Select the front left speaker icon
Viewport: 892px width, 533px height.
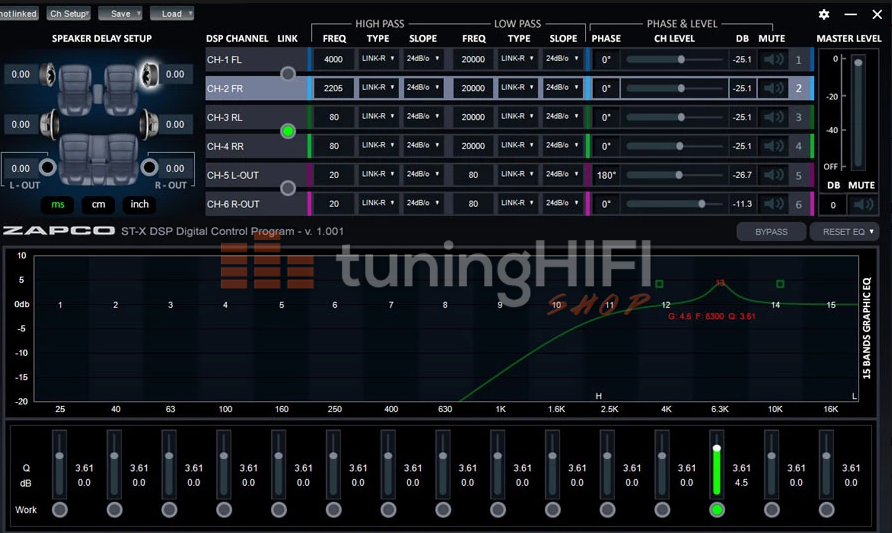(46, 74)
